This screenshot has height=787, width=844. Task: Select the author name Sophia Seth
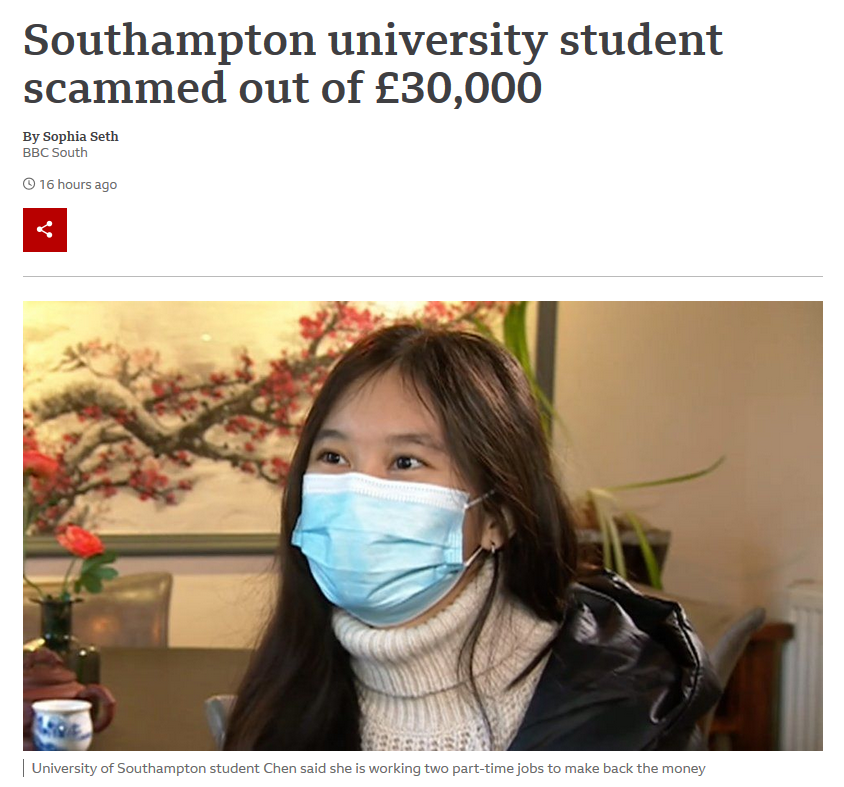click(x=81, y=136)
